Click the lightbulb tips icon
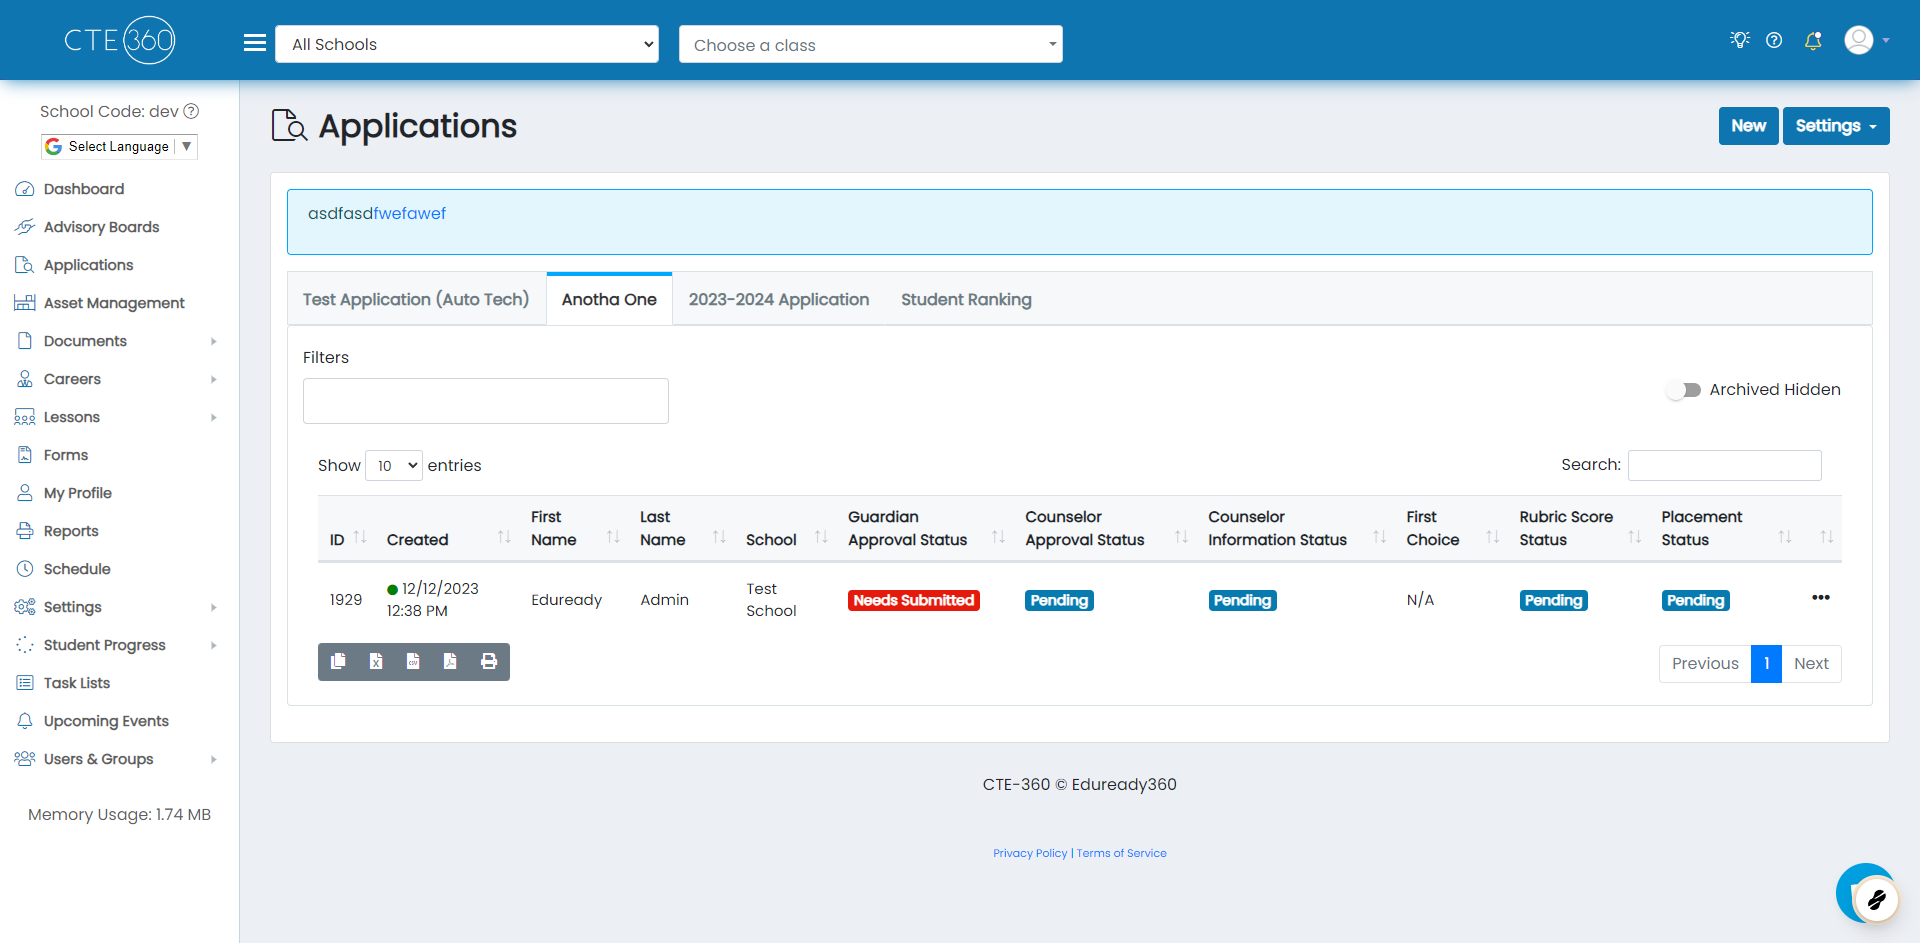This screenshot has height=943, width=1920. click(1740, 40)
